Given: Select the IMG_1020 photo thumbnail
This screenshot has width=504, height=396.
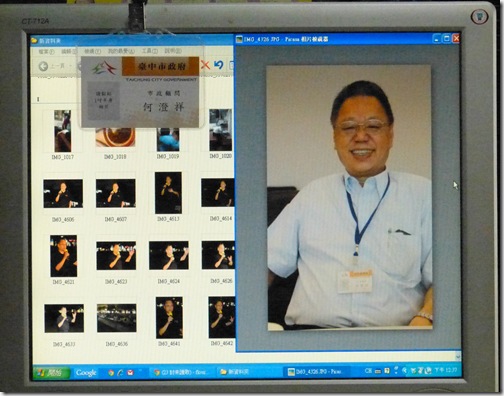Looking at the screenshot, I should [x=220, y=130].
